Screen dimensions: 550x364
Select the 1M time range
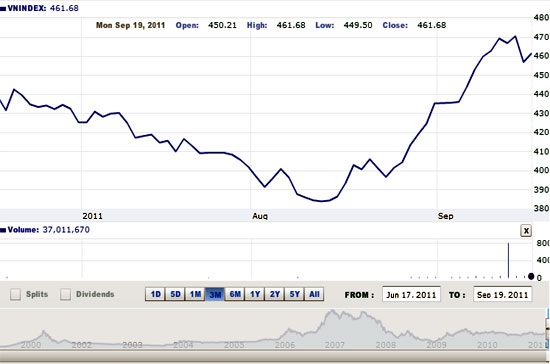(x=195, y=294)
